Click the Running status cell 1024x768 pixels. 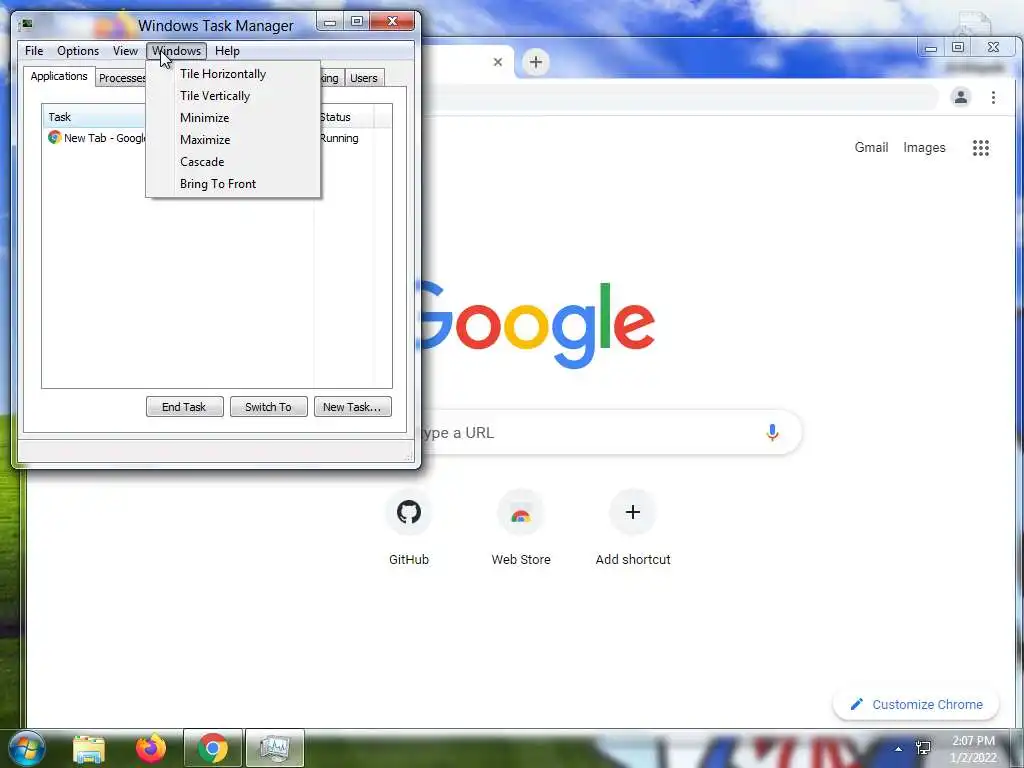point(339,138)
